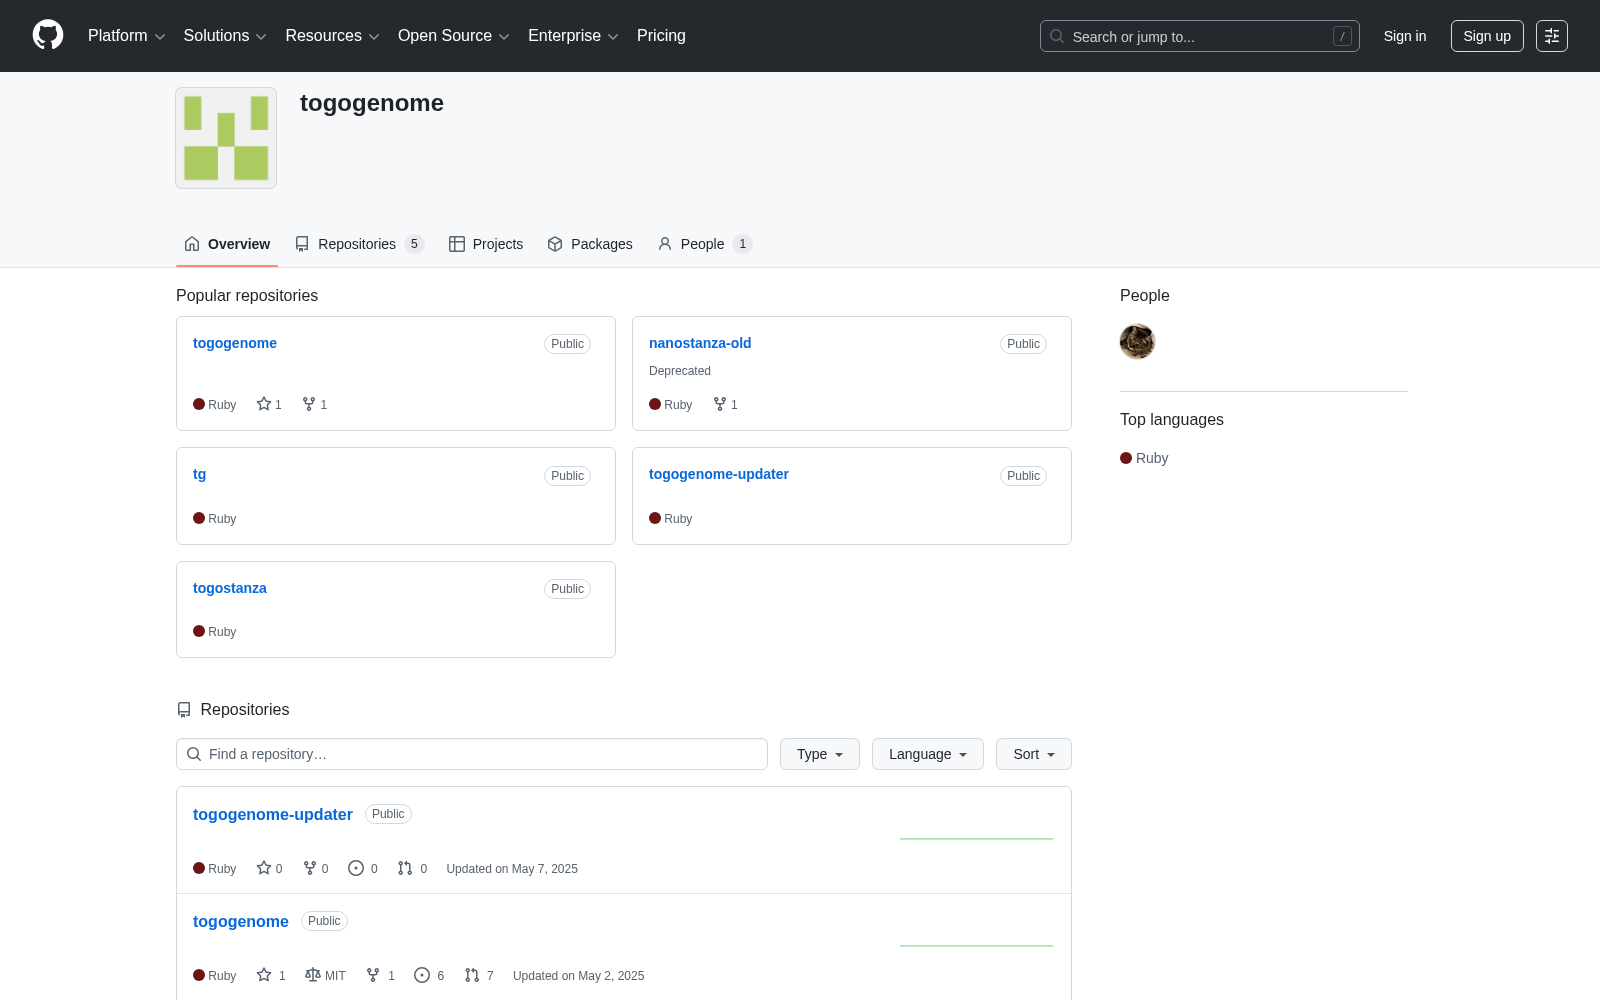This screenshot has height=1000, width=1600.
Task: Click the star icon in togogenome-updater list row
Action: pos(264,868)
